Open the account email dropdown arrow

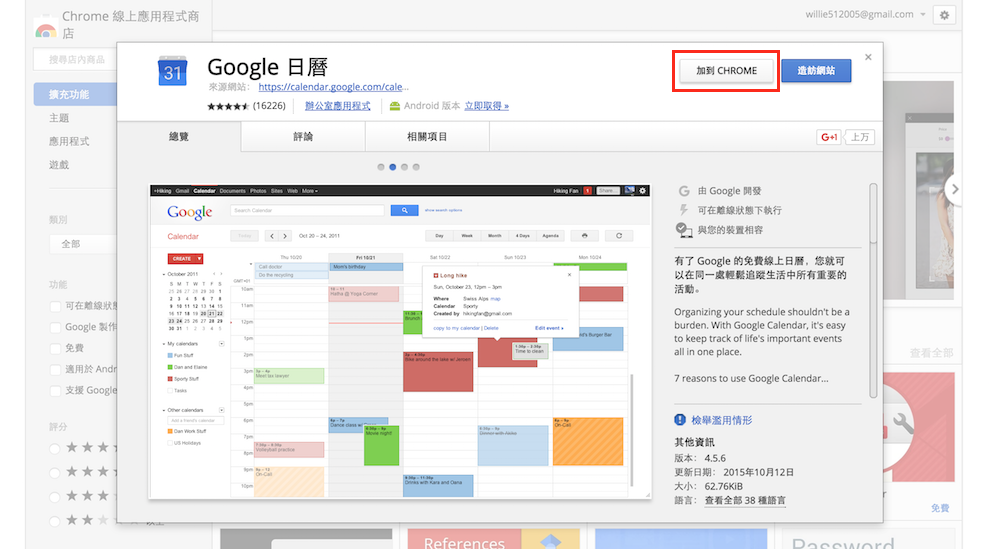tap(923, 15)
